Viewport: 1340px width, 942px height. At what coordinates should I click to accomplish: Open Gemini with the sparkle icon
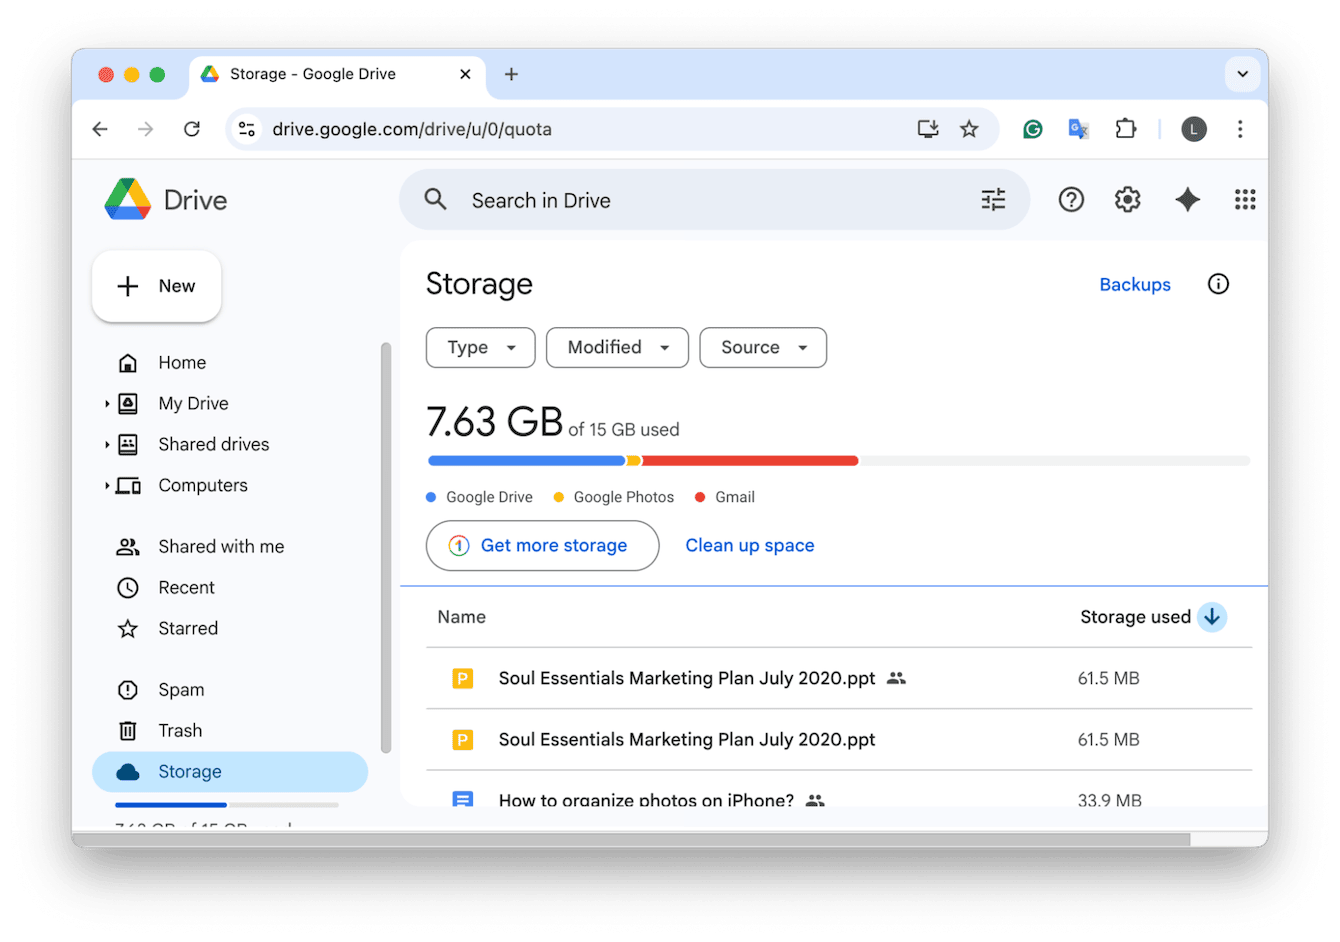[x=1187, y=199]
